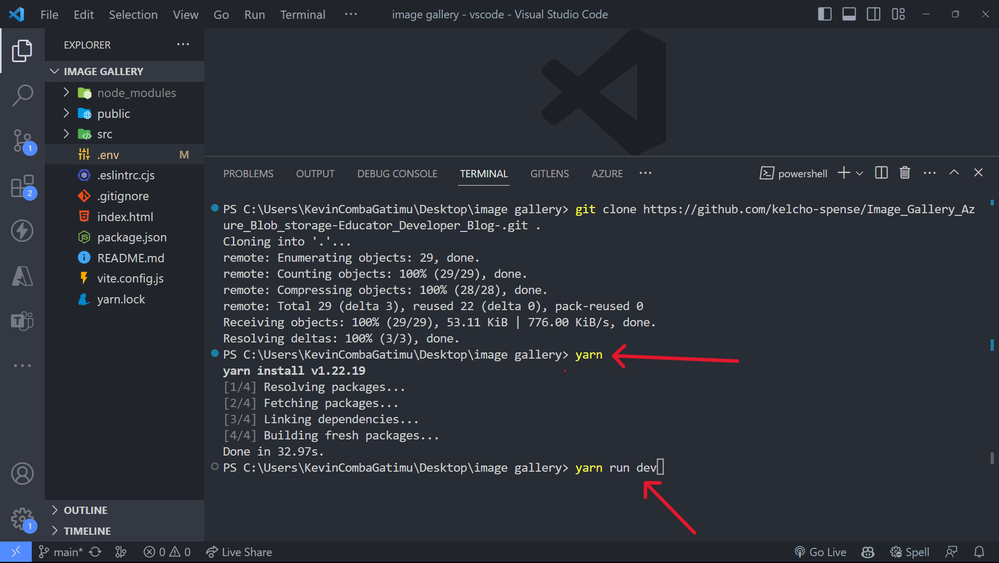Click Go Live in status bar
The width and height of the screenshot is (999, 563).
(x=821, y=552)
